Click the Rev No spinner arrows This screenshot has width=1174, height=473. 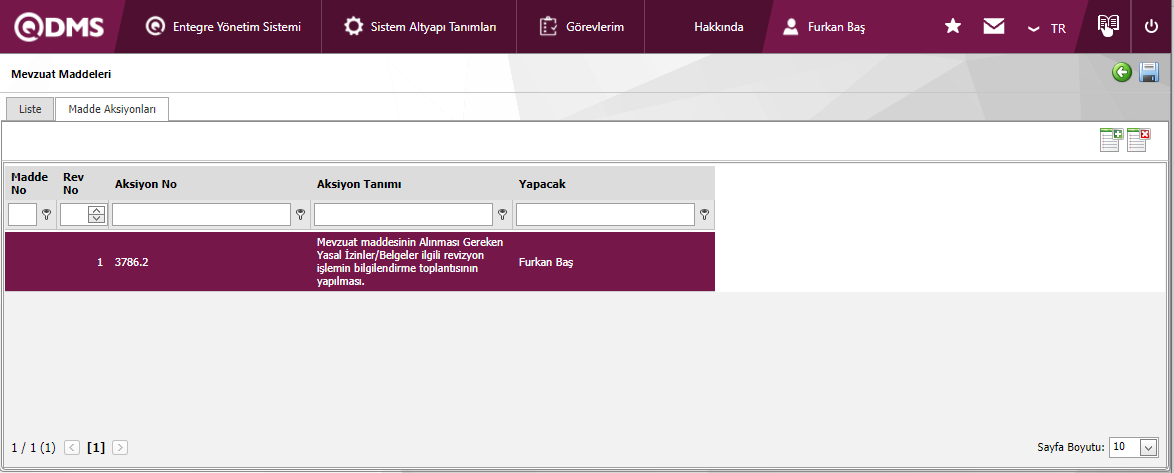tap(96, 214)
